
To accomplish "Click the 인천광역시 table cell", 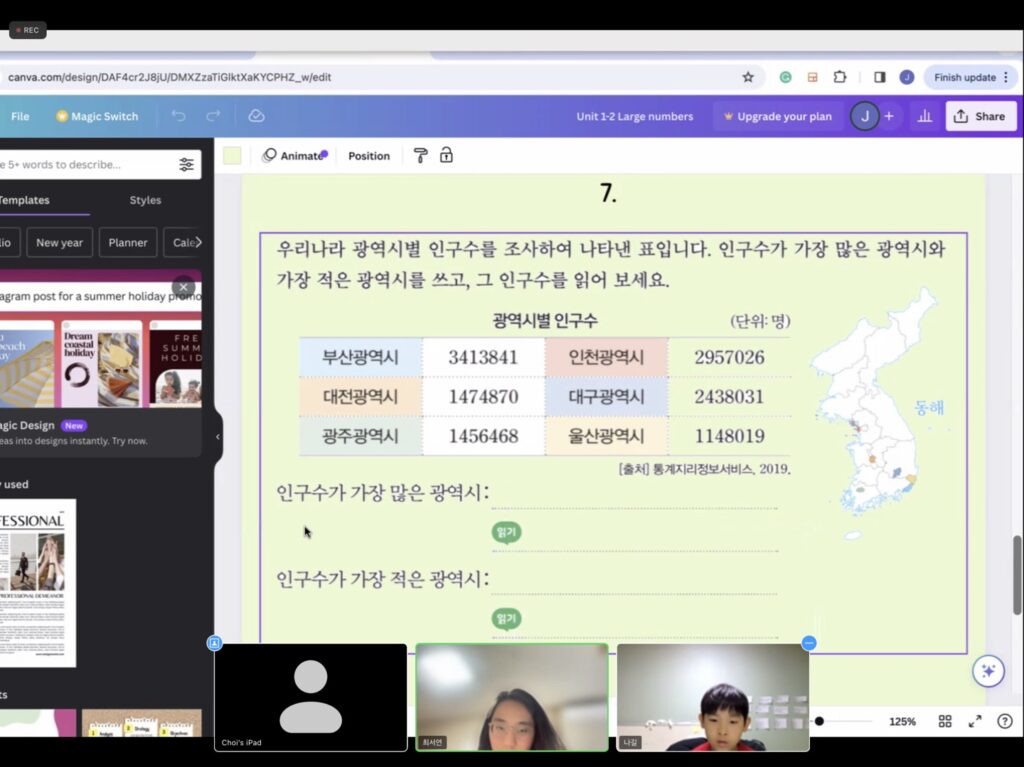I will point(607,357).
